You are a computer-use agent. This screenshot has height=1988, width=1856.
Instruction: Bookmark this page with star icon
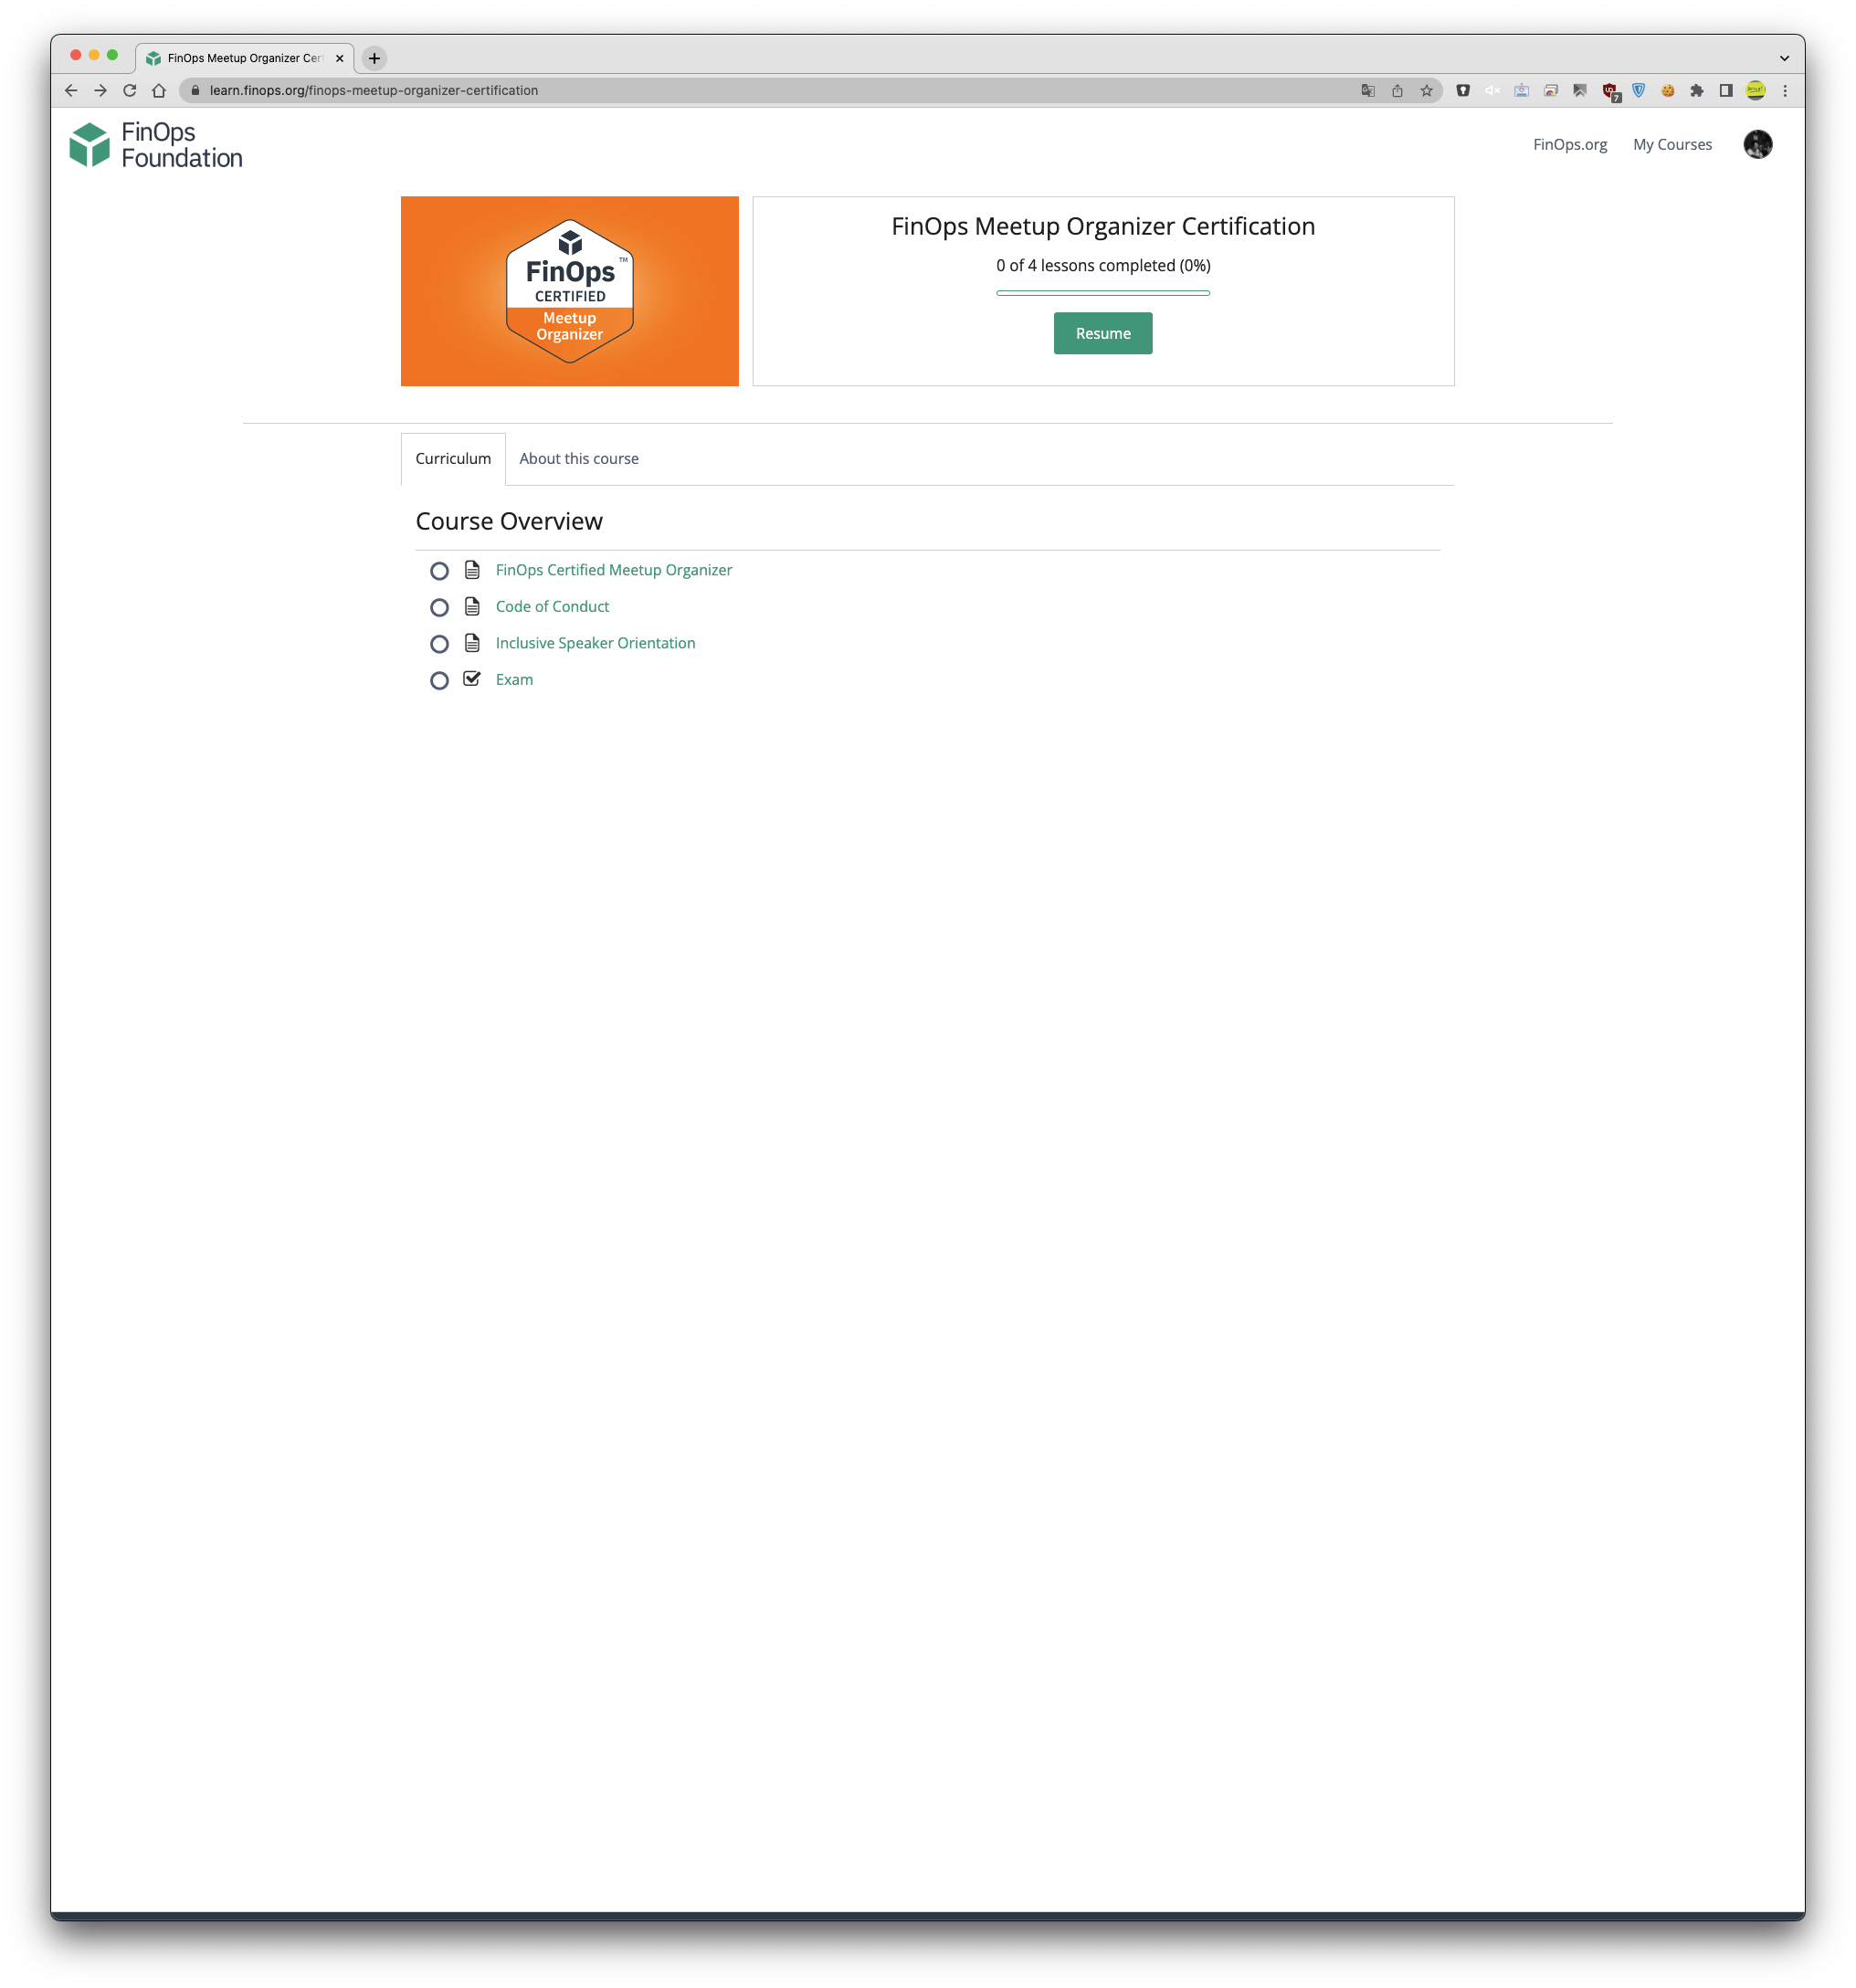(x=1426, y=90)
